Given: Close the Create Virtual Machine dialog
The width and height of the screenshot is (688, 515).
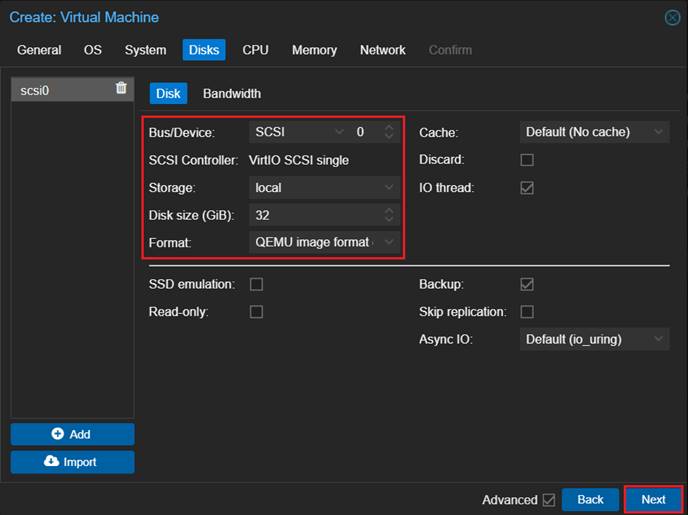Looking at the screenshot, I should click(x=672, y=17).
